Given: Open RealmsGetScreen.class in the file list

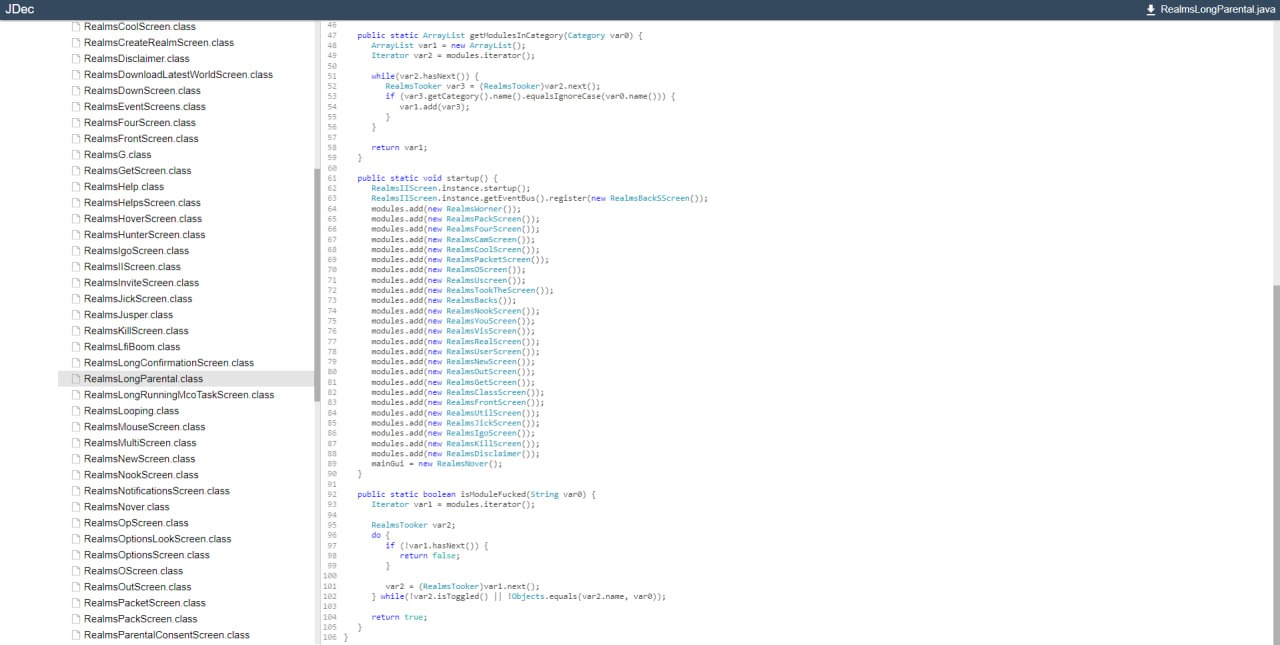Looking at the screenshot, I should click(138, 171).
